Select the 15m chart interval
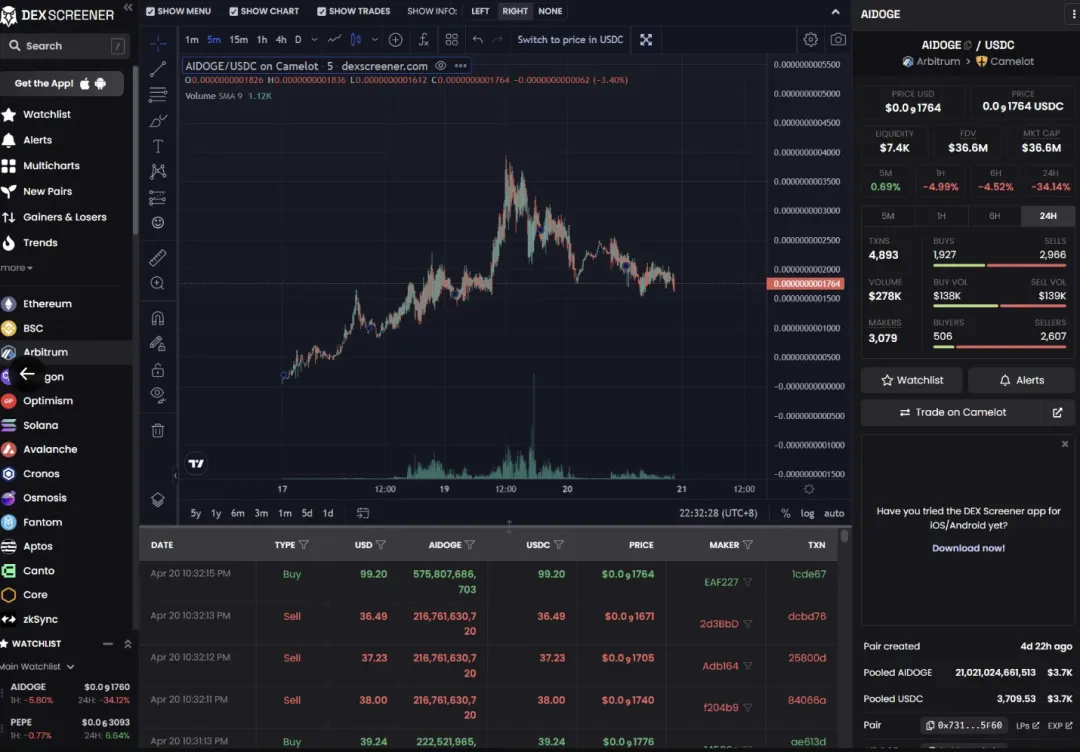Screen dimensions: 1080x752 [x=238, y=40]
